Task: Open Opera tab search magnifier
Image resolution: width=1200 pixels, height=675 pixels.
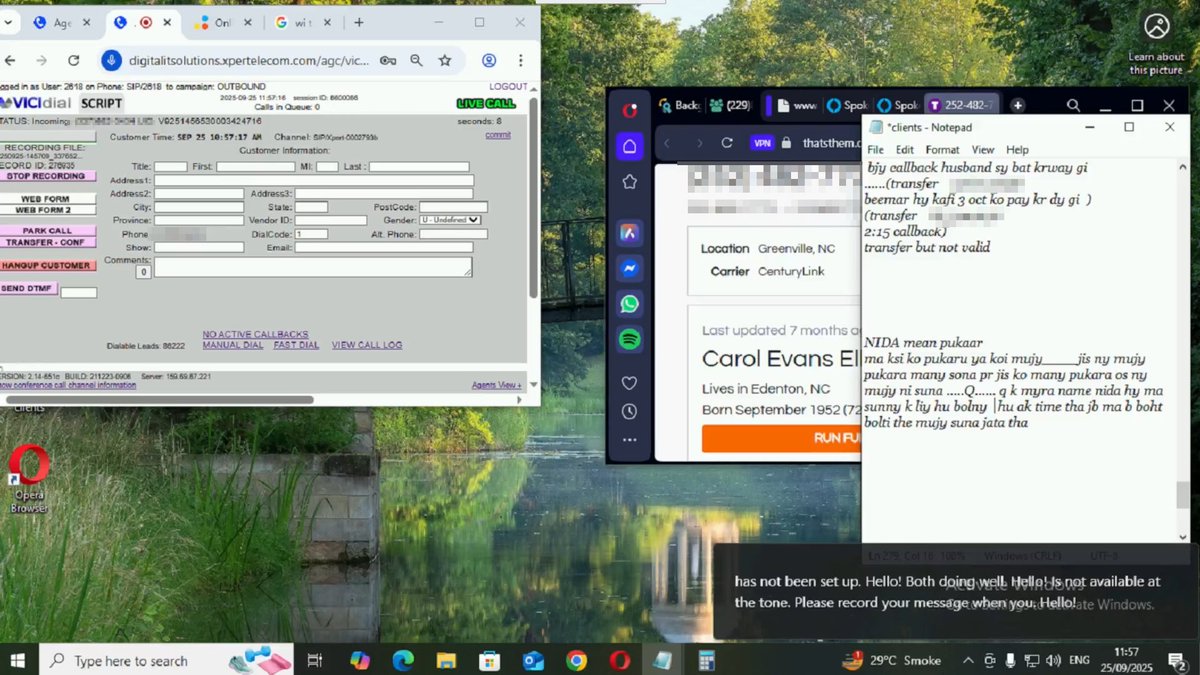Action: [1072, 105]
